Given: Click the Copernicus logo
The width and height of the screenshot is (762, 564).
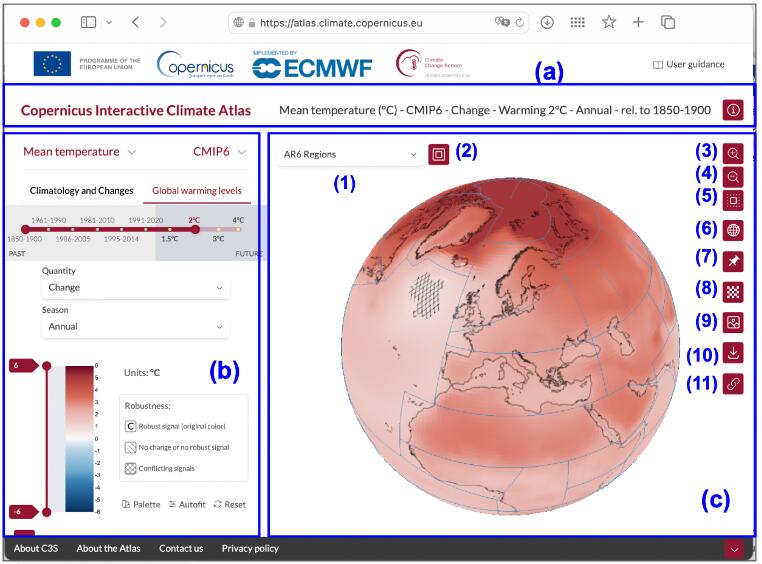Looking at the screenshot, I should pyautogui.click(x=195, y=64).
